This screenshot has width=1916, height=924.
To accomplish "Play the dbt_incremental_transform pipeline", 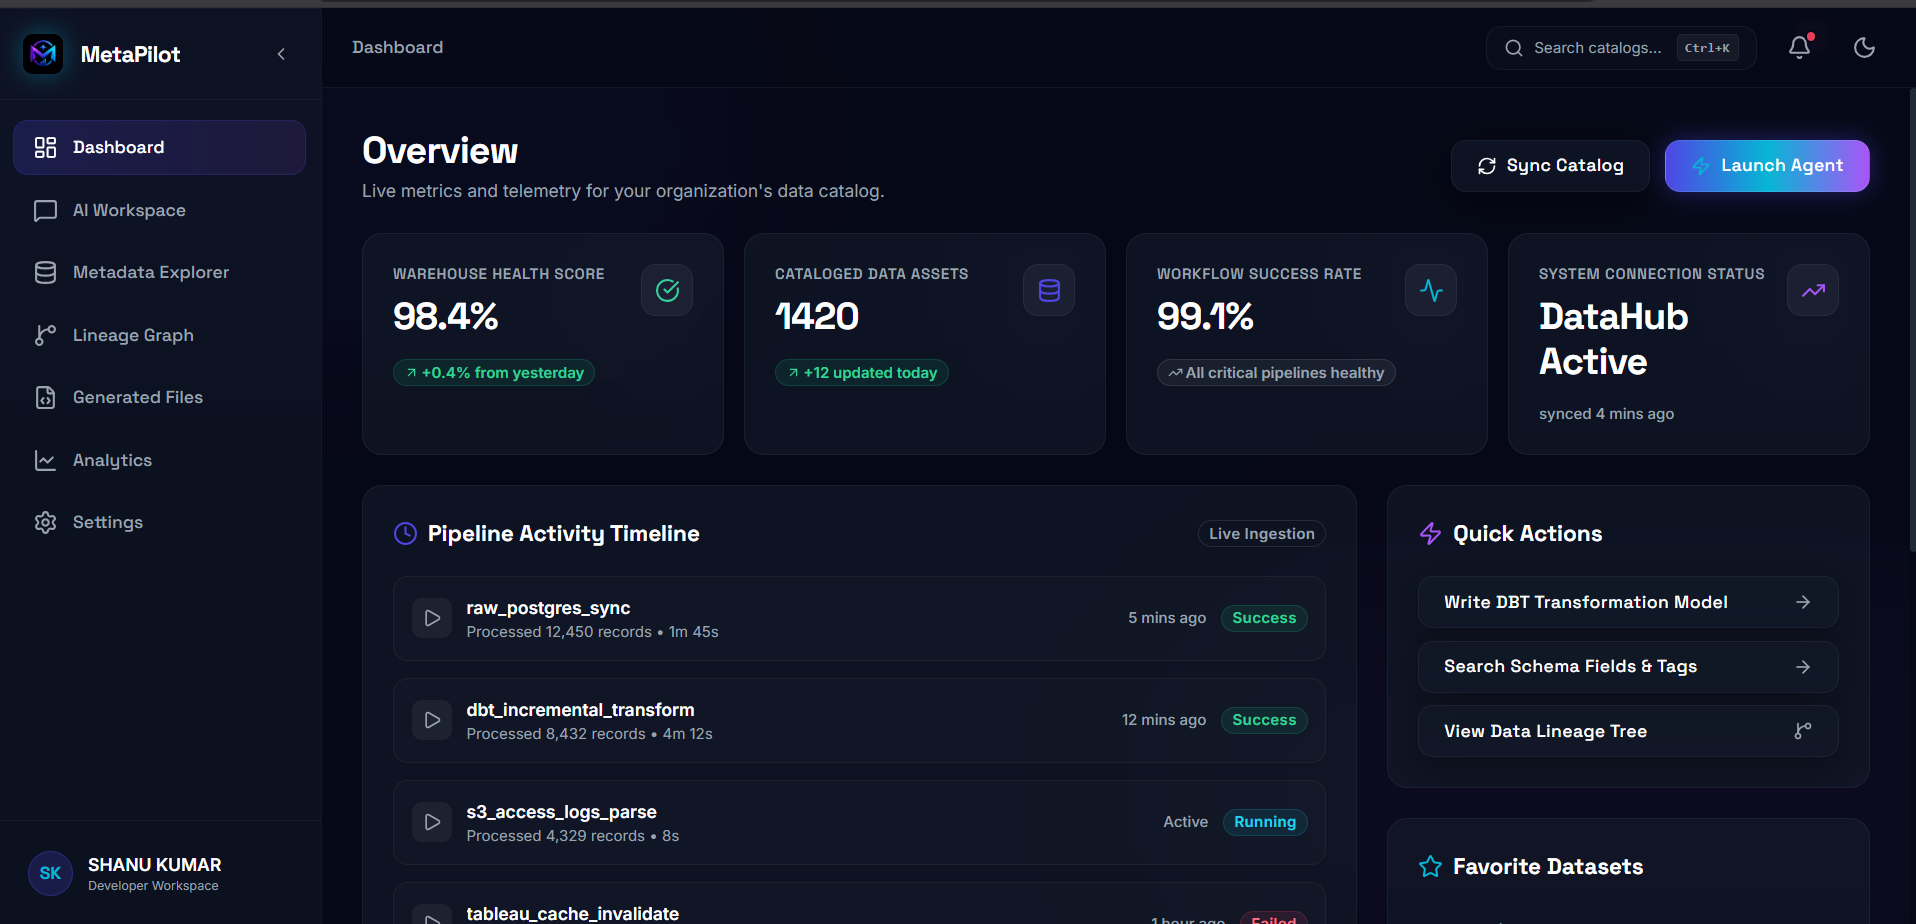I will pyautogui.click(x=432, y=720).
